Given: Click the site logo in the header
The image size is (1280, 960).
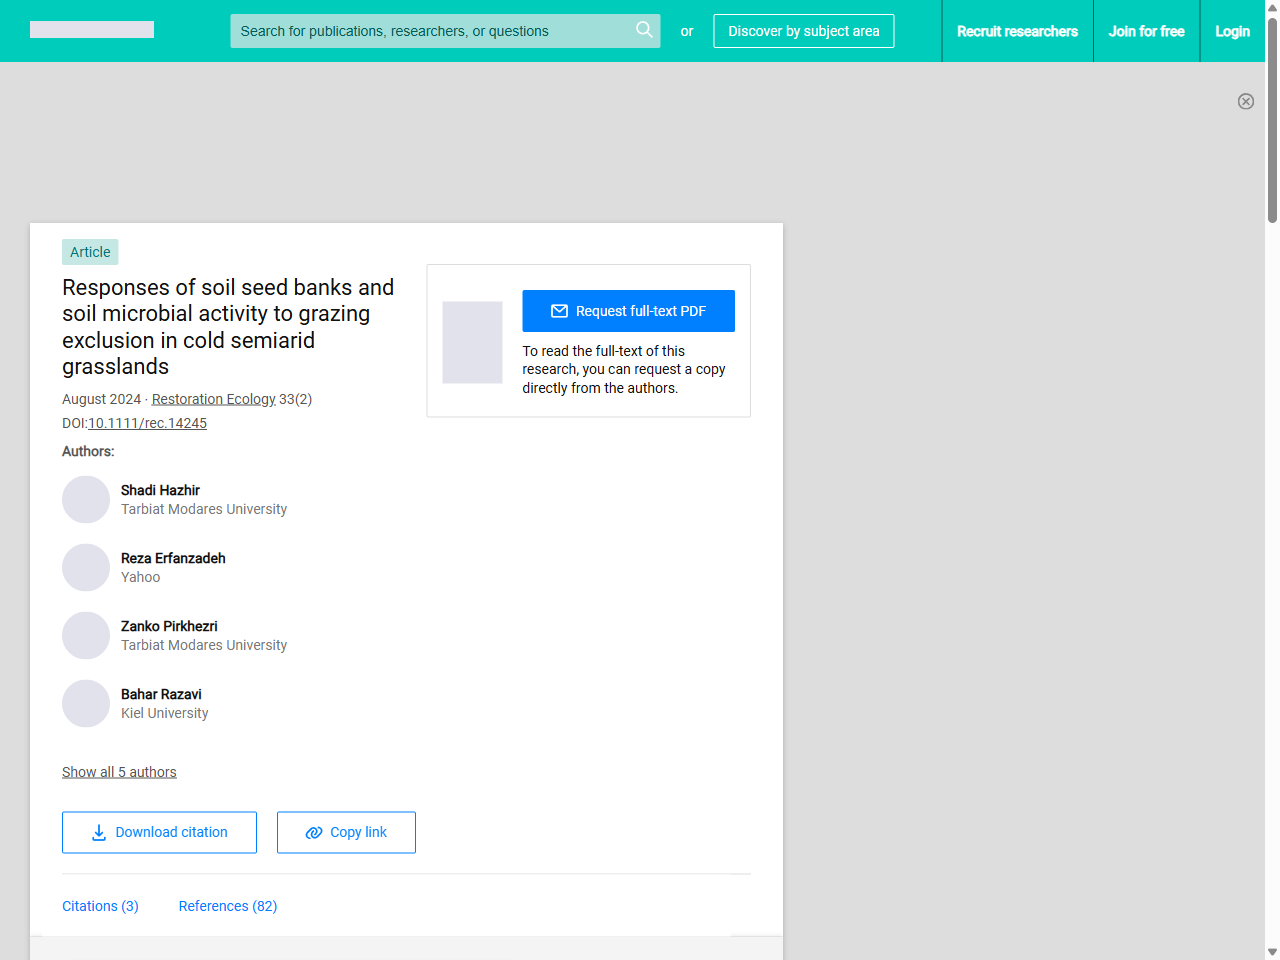Looking at the screenshot, I should [x=92, y=30].
